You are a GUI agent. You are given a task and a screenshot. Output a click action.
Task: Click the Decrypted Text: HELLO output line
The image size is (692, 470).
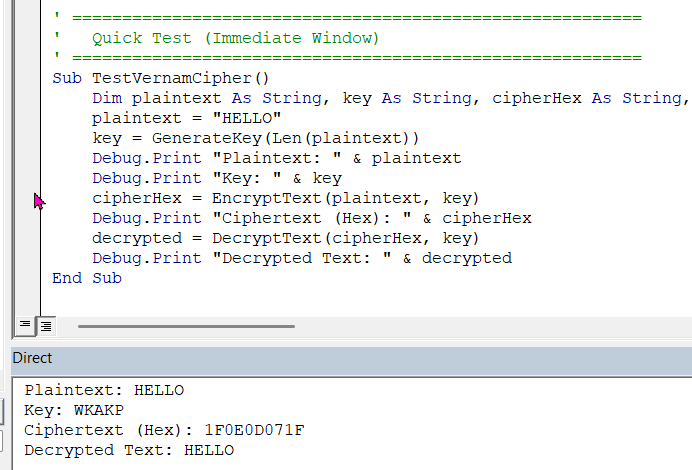click(x=129, y=450)
